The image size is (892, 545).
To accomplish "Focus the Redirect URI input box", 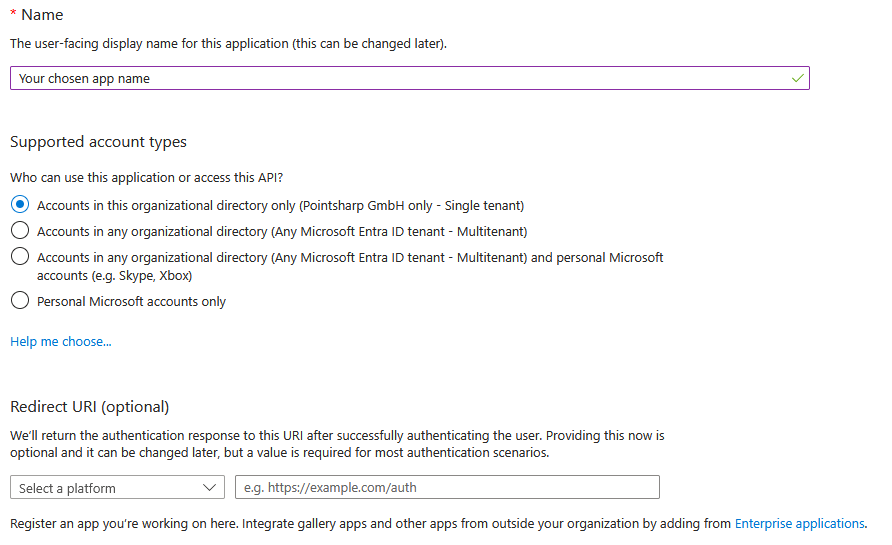I will click(x=447, y=488).
